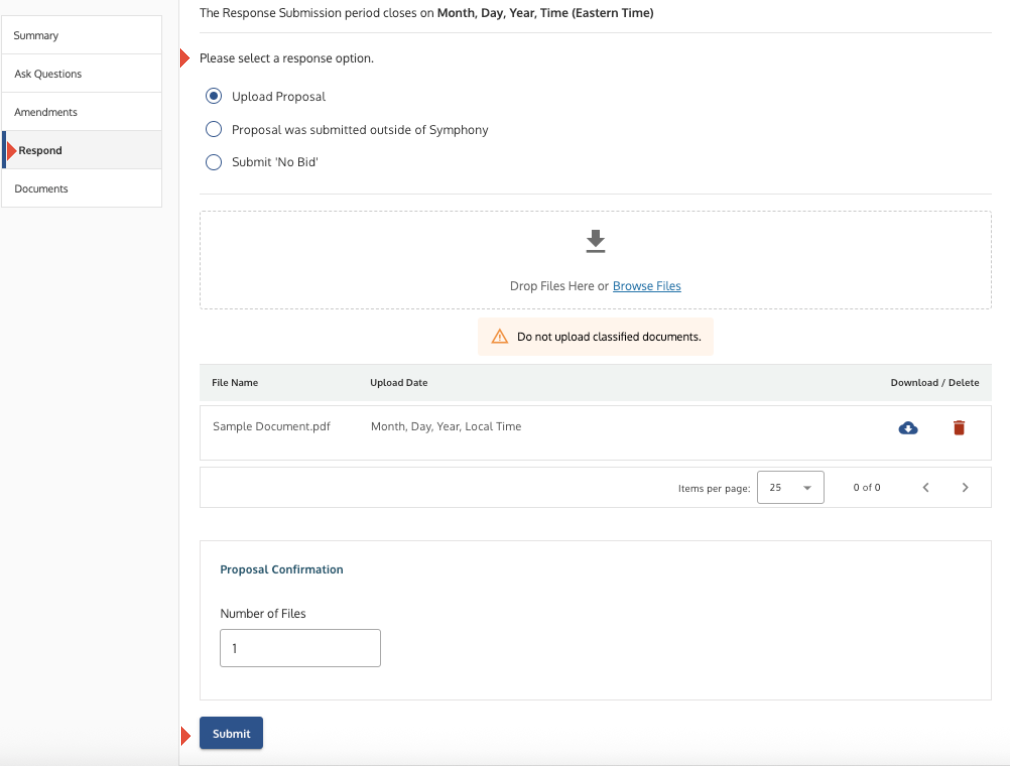
Task: Click the download arrow in the file drop zone
Action: [x=595, y=240]
